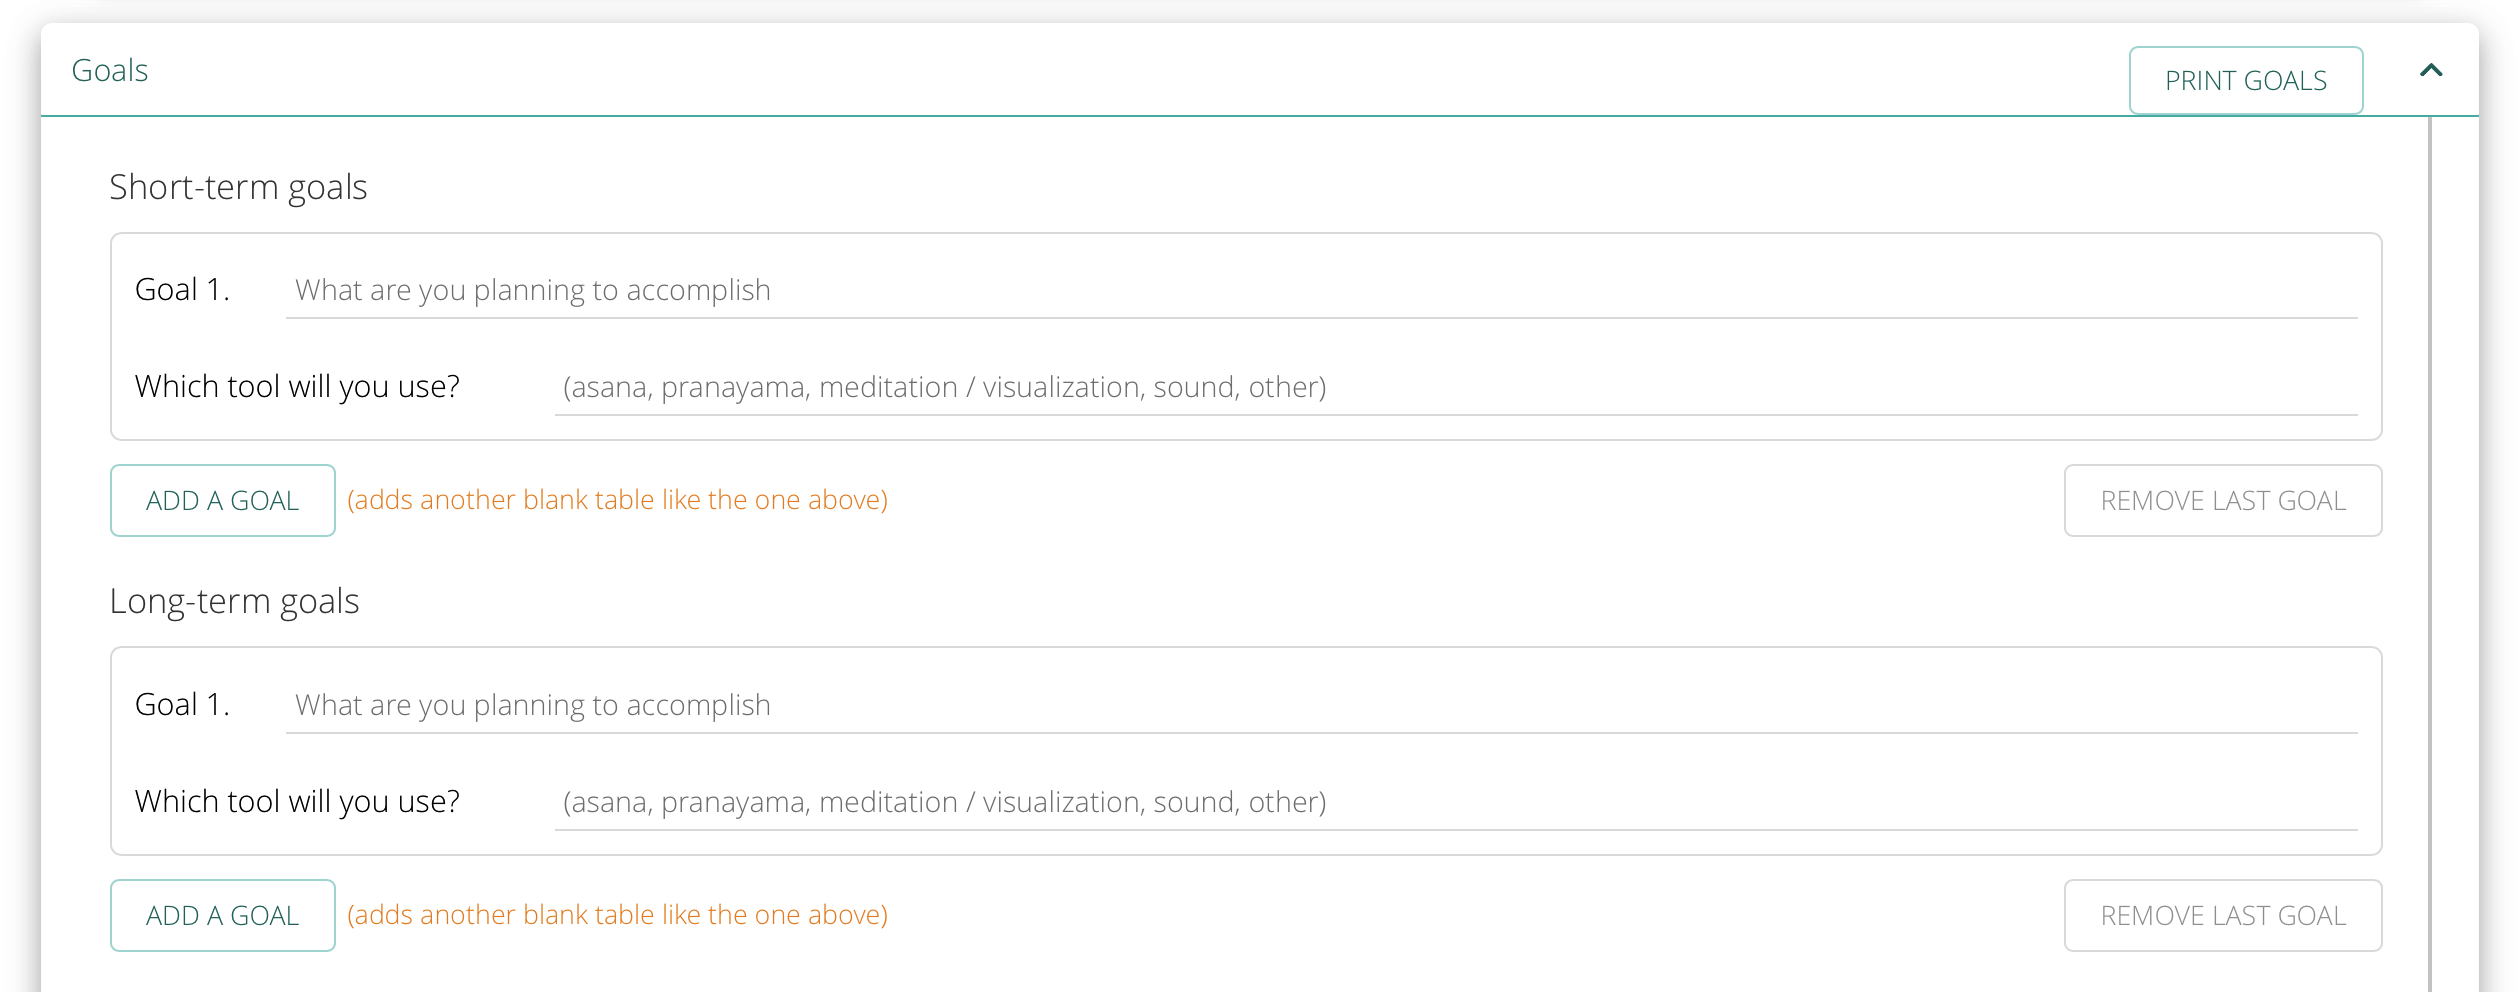Click the Print Goals button
The image size is (2518, 992).
(2246, 80)
